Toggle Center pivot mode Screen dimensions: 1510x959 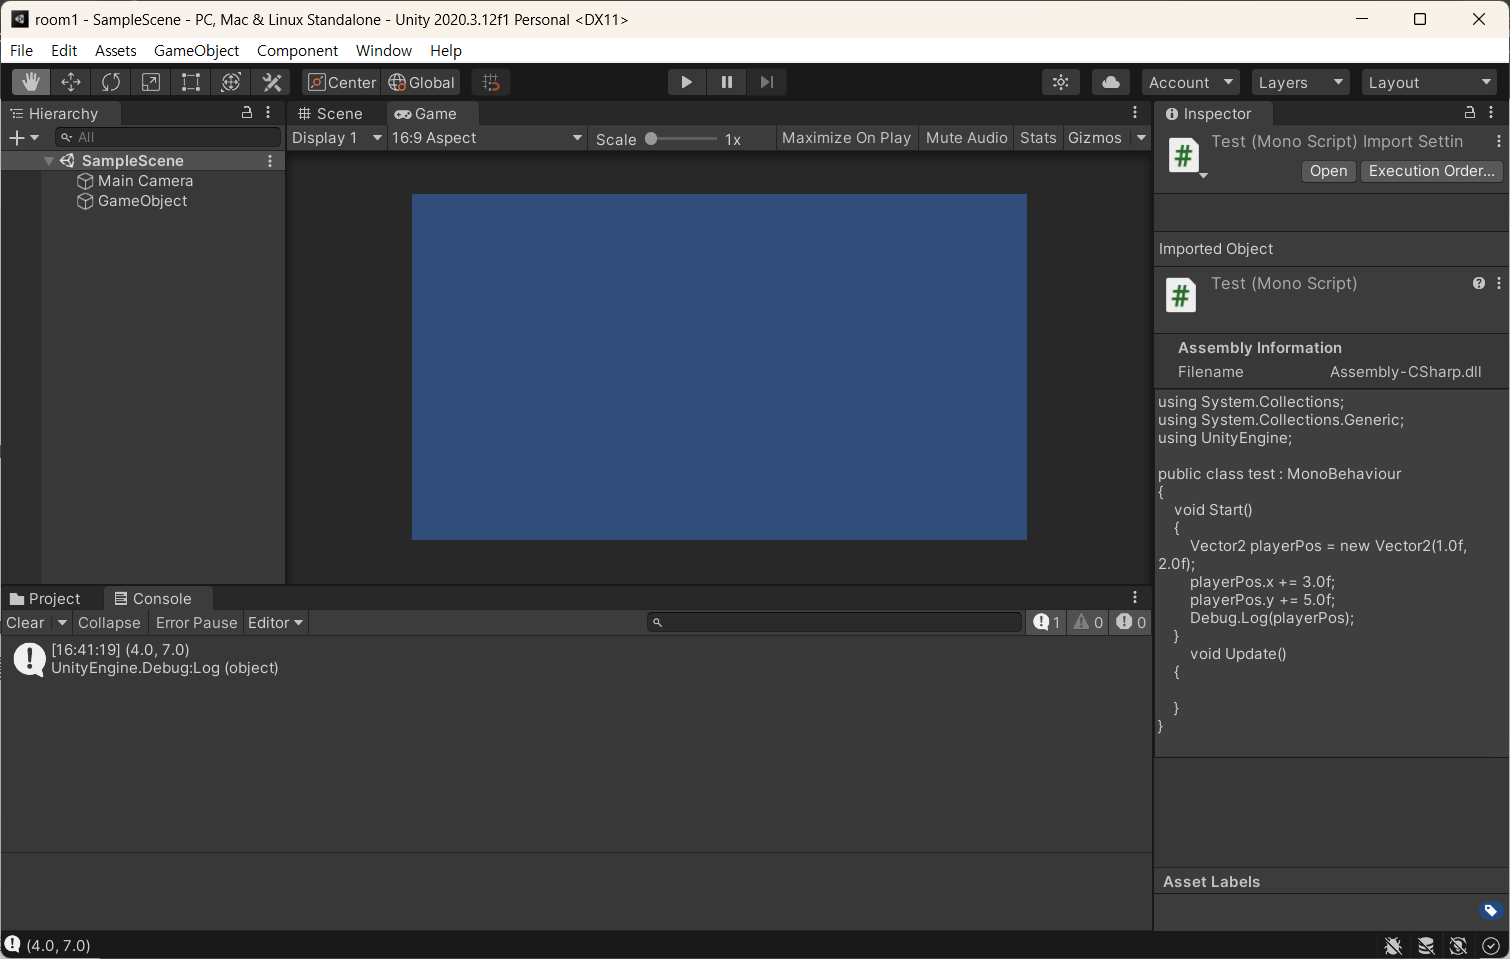[341, 82]
